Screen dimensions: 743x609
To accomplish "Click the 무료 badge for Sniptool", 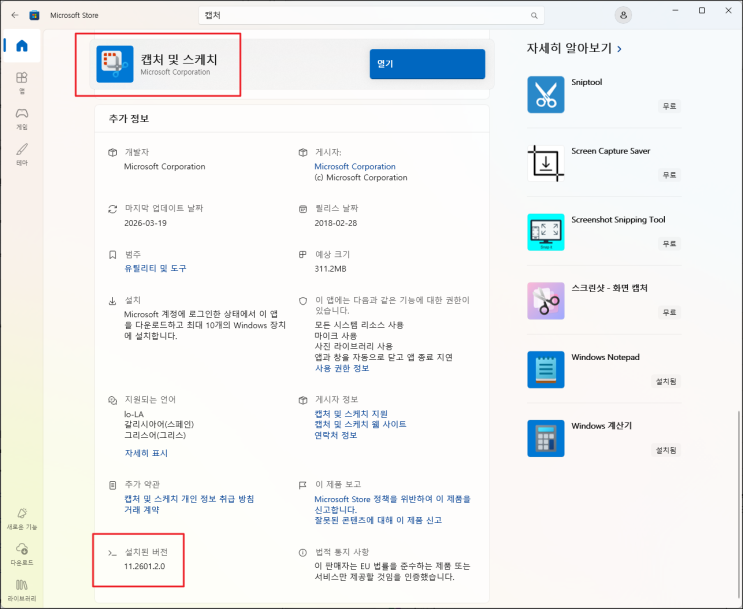I will point(670,106).
